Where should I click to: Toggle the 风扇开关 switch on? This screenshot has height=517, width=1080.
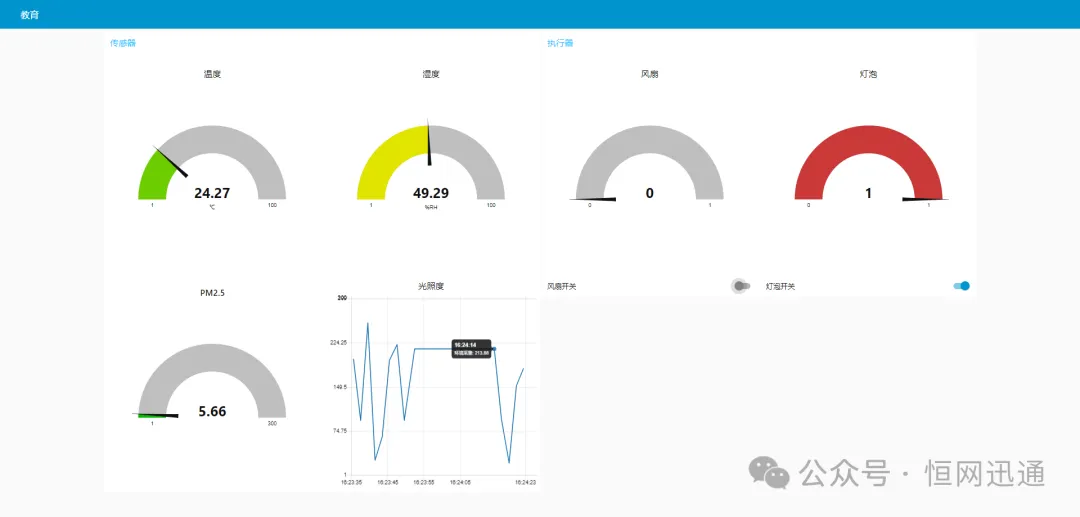click(x=741, y=286)
